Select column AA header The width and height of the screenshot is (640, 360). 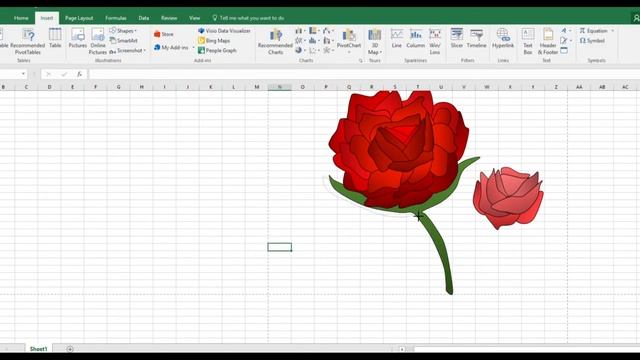579,87
